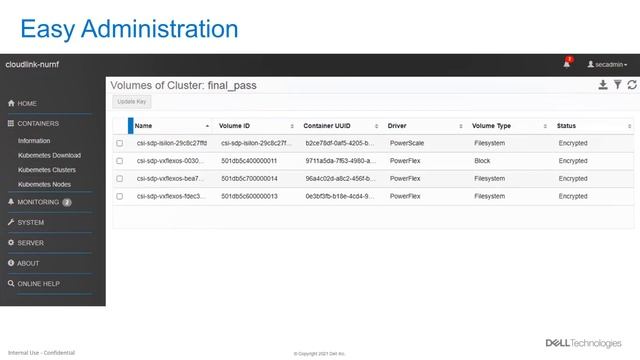The image size is (640, 360).
Task: Click the ABOUT info icon
Action: 11,263
